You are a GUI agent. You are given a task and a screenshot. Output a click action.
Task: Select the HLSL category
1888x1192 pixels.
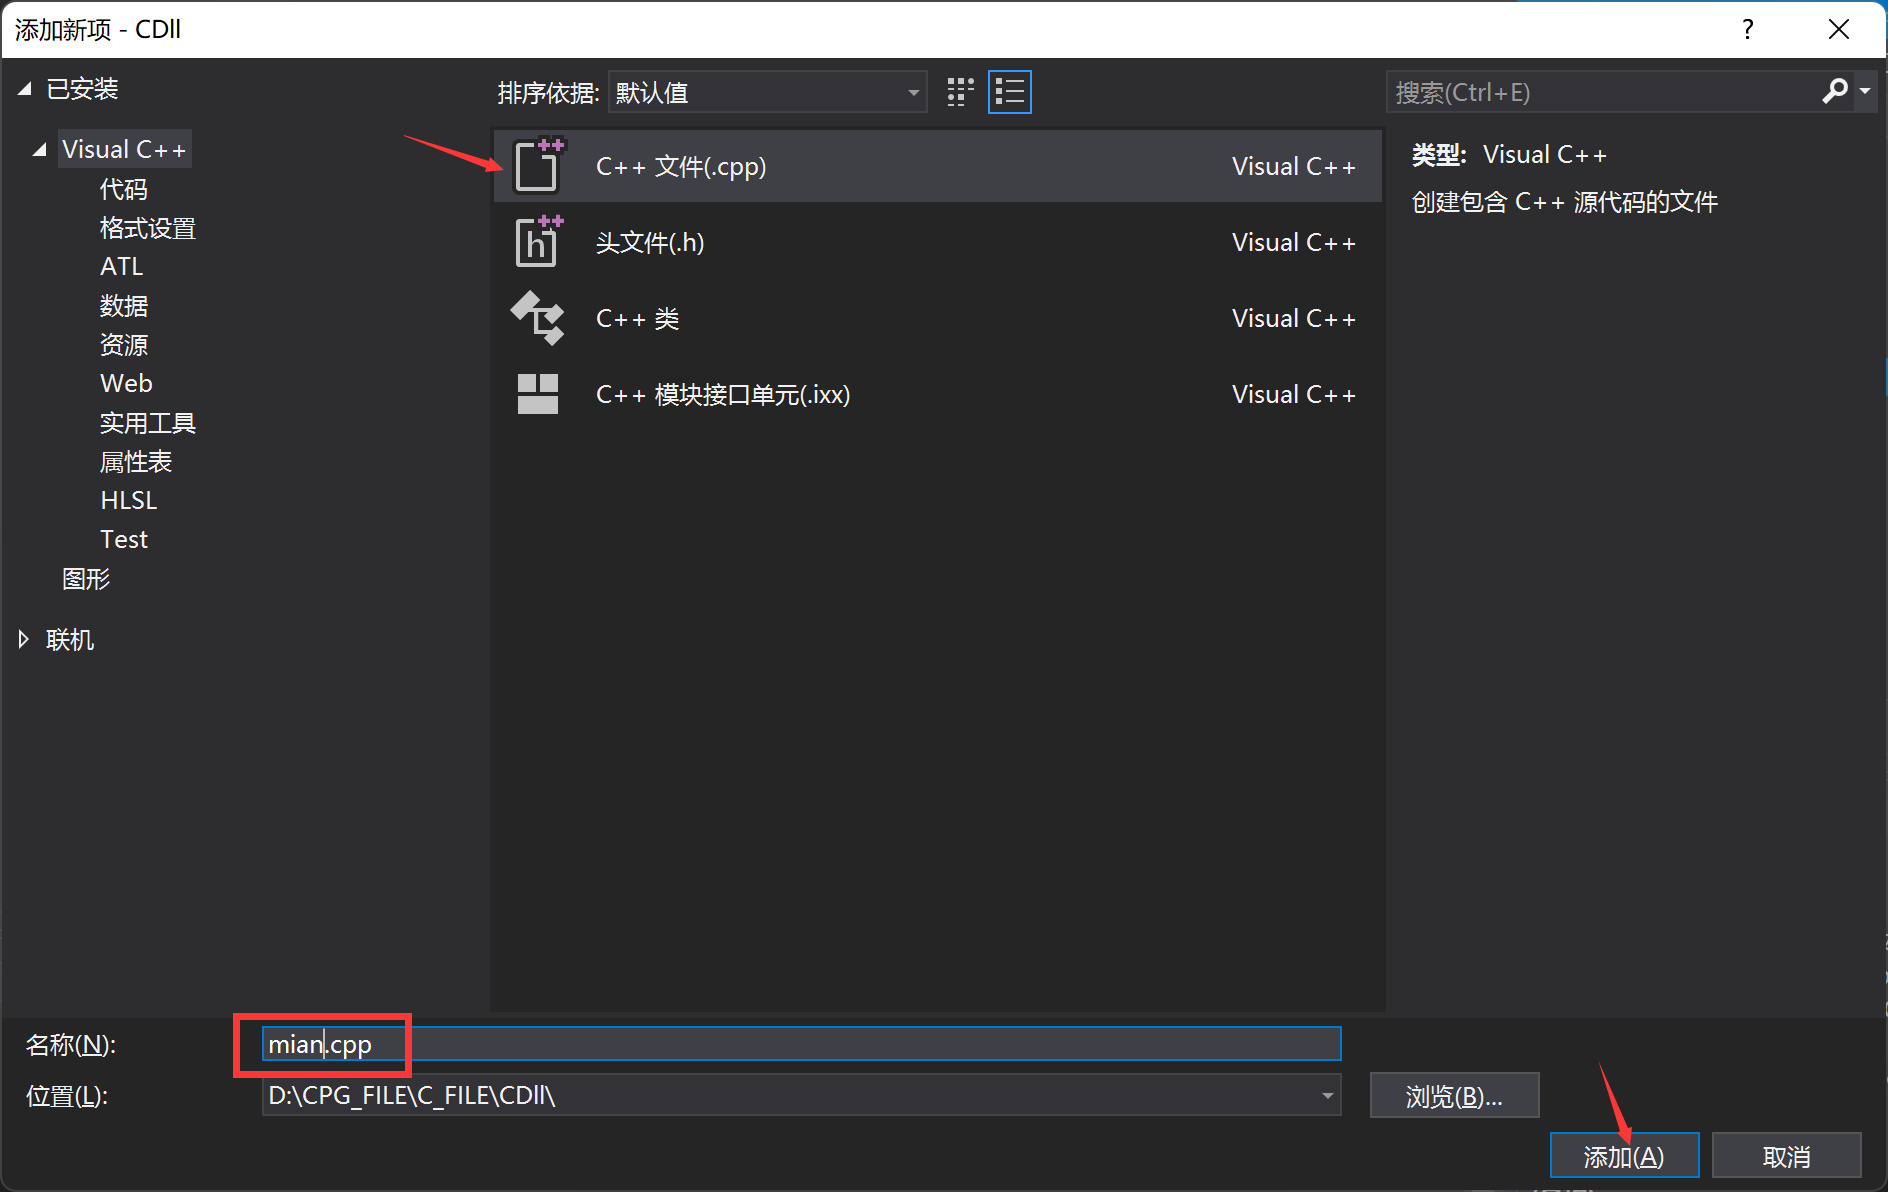pos(128,500)
